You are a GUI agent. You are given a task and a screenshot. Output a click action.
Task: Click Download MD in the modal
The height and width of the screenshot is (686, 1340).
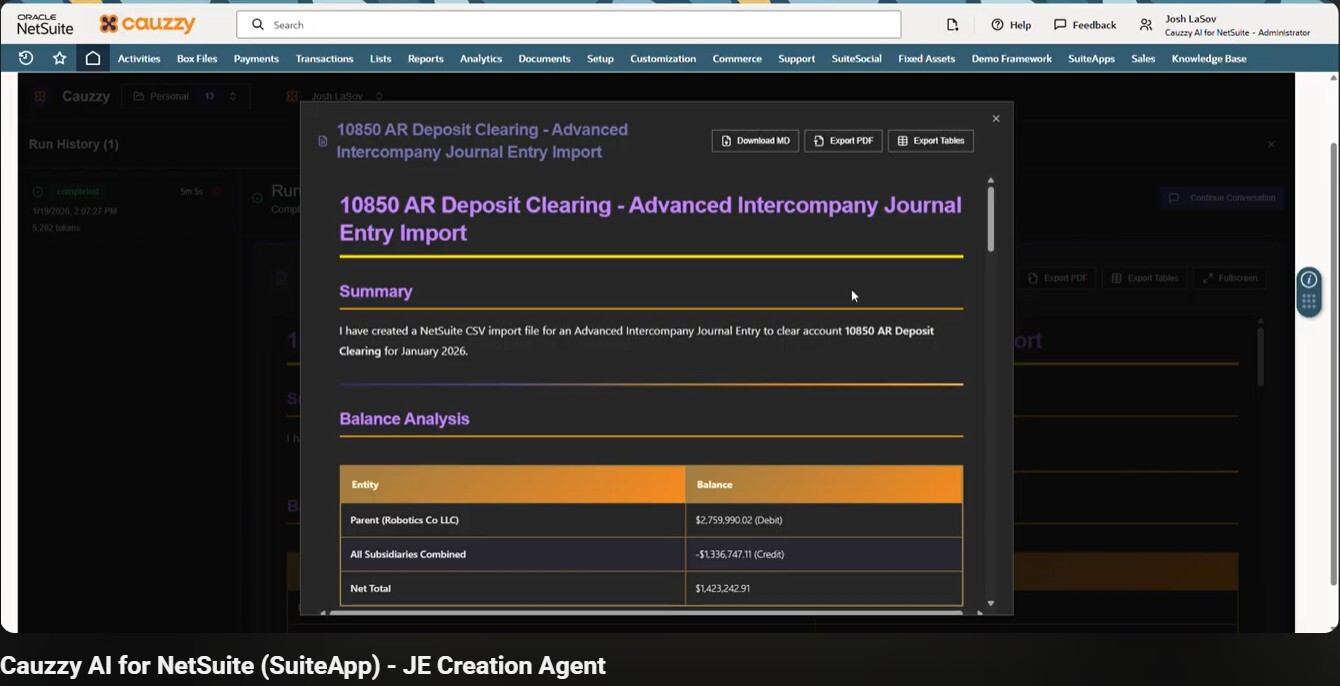tap(755, 141)
